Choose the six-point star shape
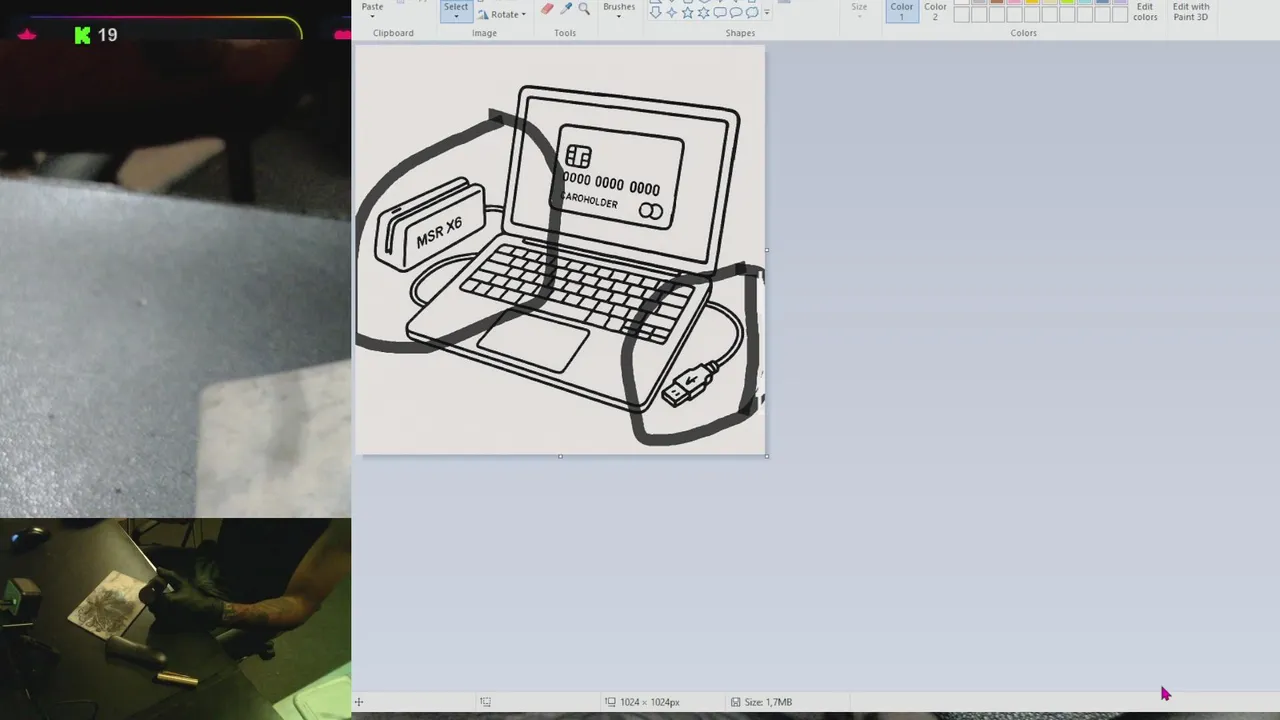The height and width of the screenshot is (720, 1280). [704, 12]
